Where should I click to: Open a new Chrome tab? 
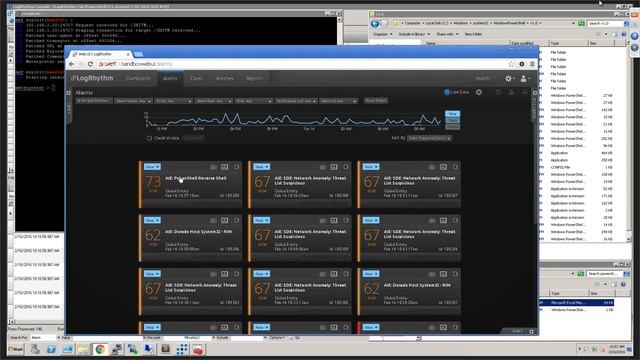(x=138, y=54)
